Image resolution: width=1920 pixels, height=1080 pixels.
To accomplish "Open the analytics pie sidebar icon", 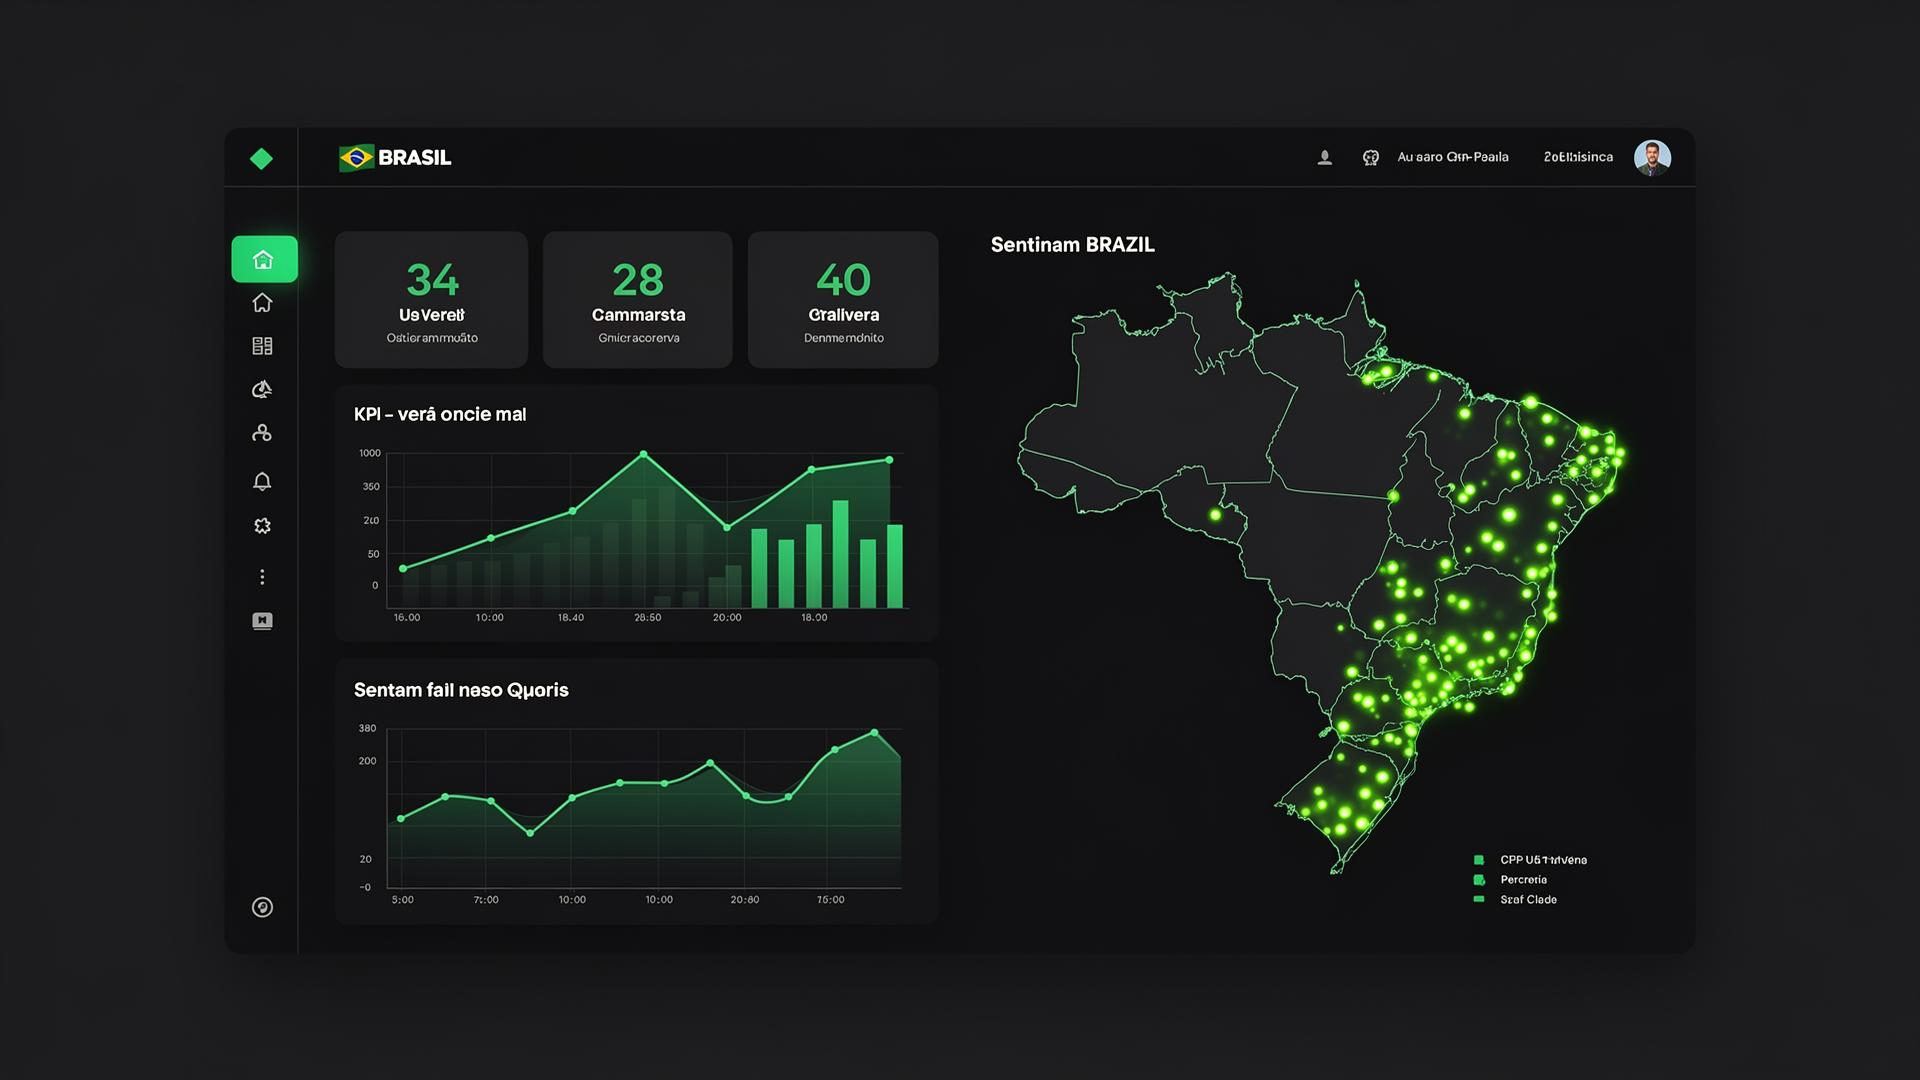I will coord(262,389).
